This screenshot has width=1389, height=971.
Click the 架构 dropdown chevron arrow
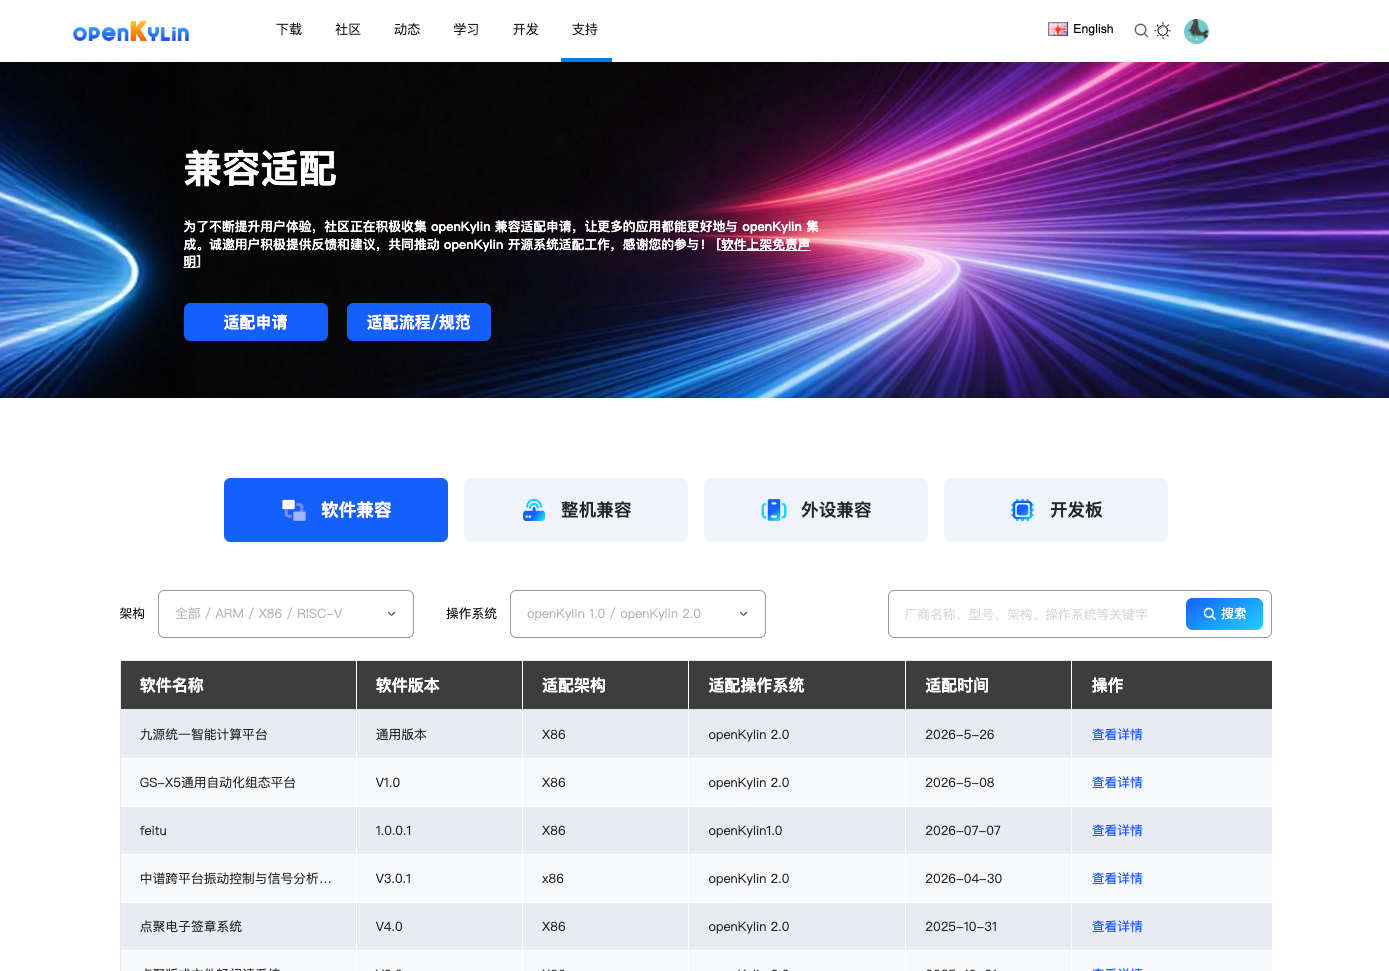[392, 614]
